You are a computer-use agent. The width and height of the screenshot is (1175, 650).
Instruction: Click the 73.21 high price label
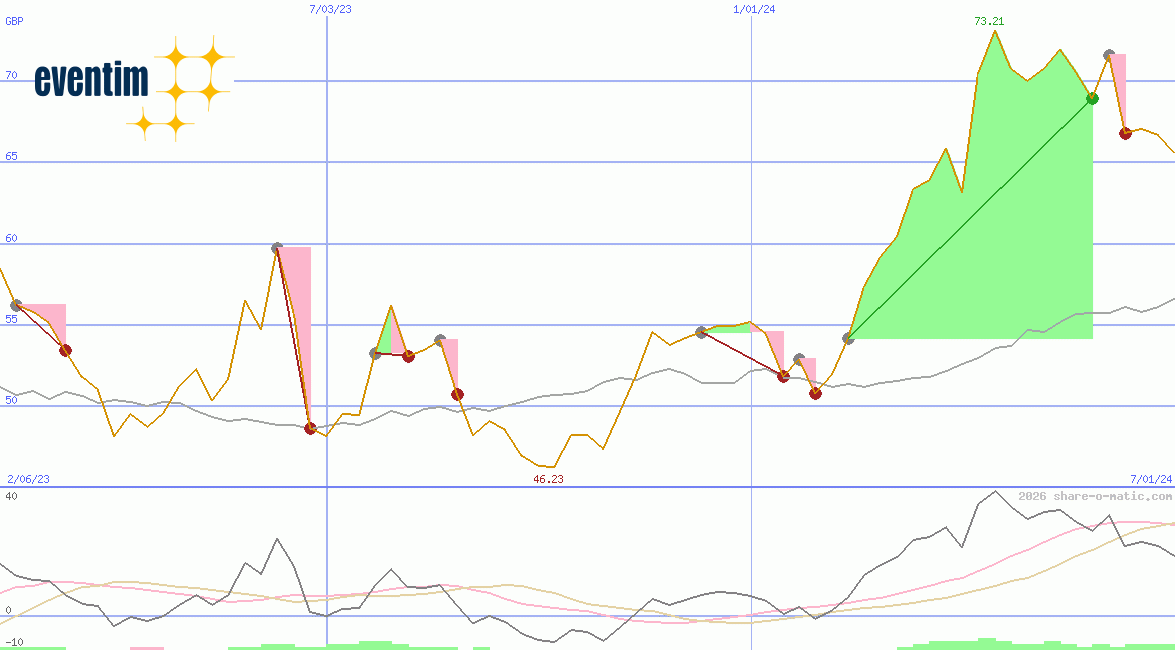pos(989,21)
